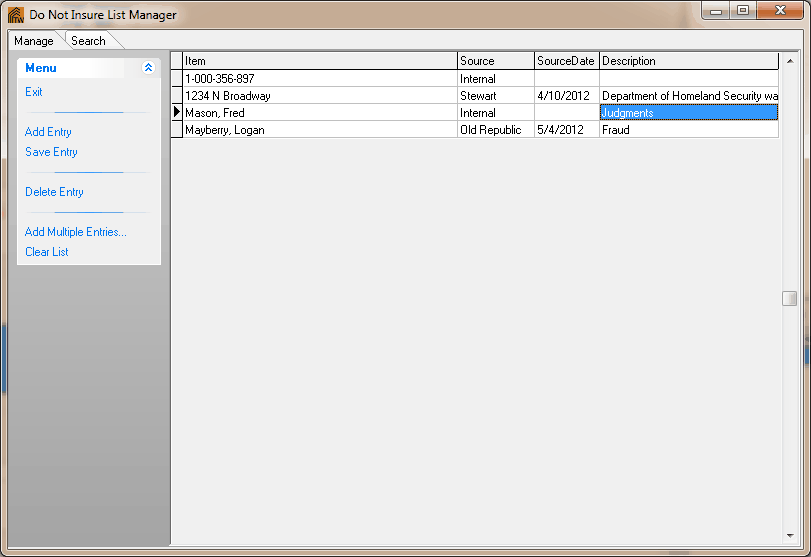Screen dimensions: 811x557
Task: Click Add Entry in the menu
Action: 48,132
